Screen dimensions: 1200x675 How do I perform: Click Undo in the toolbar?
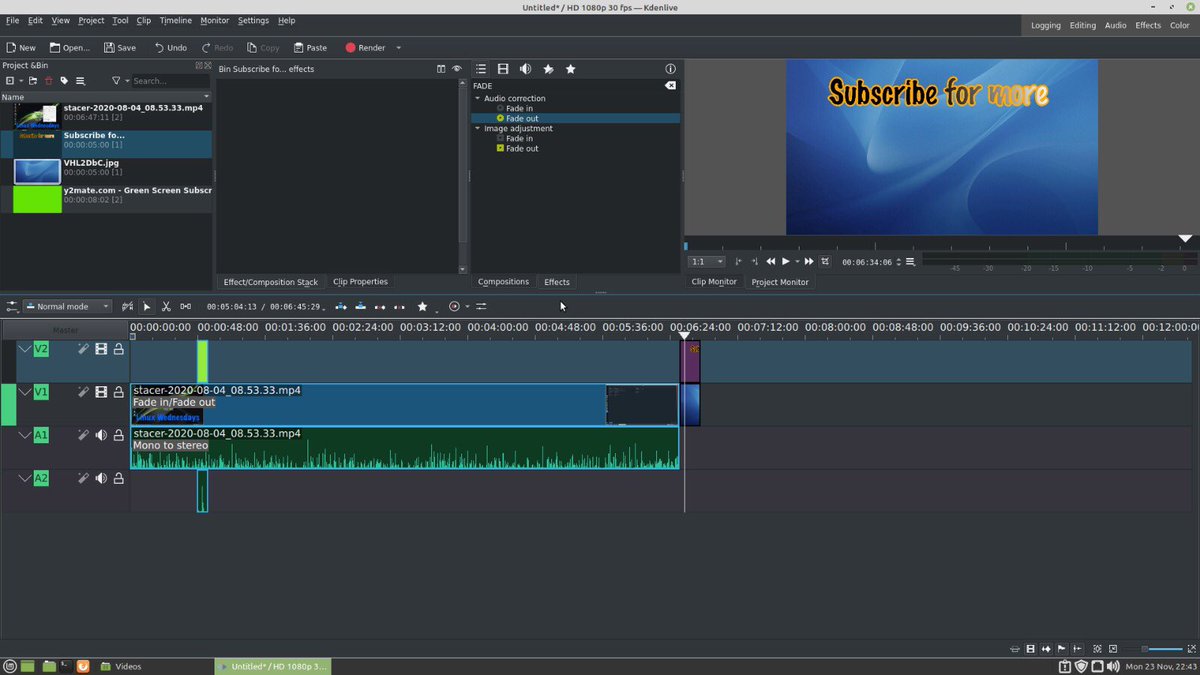171,47
